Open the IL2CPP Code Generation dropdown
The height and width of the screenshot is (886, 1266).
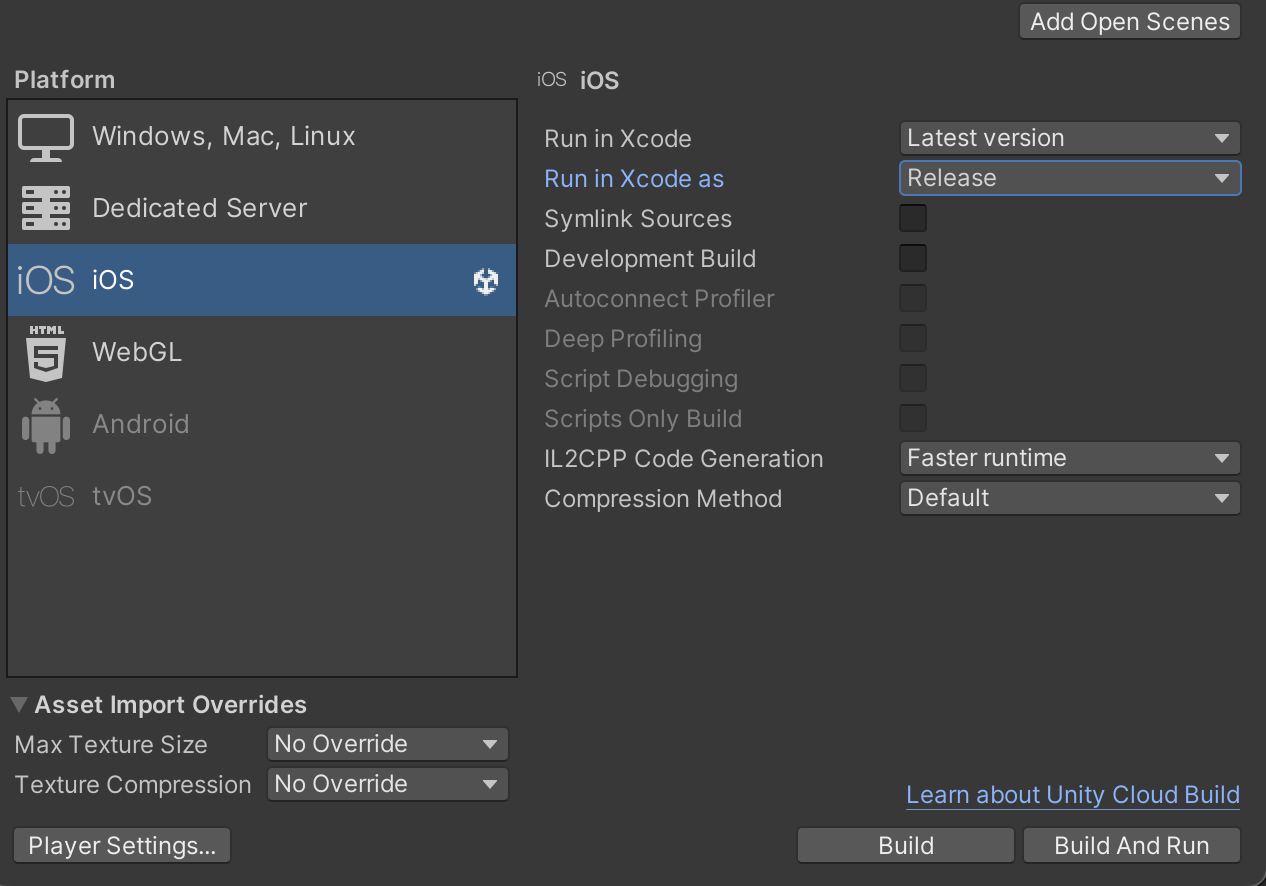pyautogui.click(x=1070, y=458)
